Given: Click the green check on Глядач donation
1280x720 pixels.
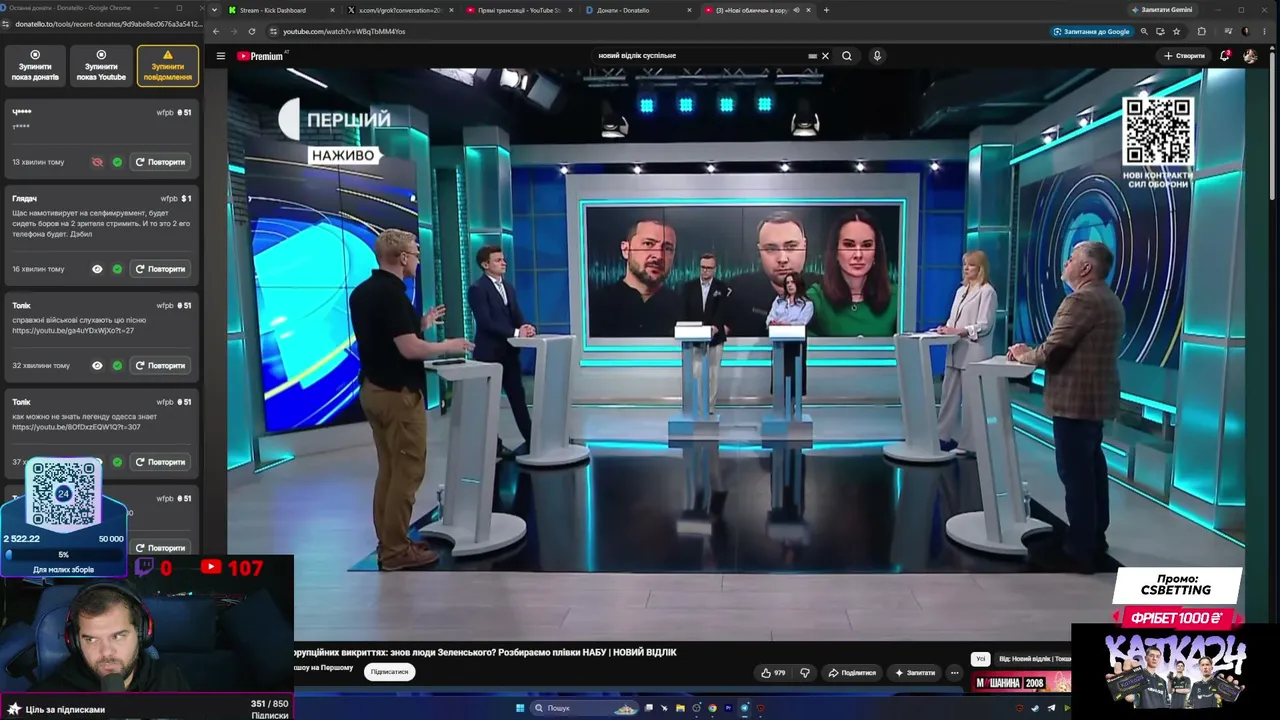Looking at the screenshot, I should 117,269.
